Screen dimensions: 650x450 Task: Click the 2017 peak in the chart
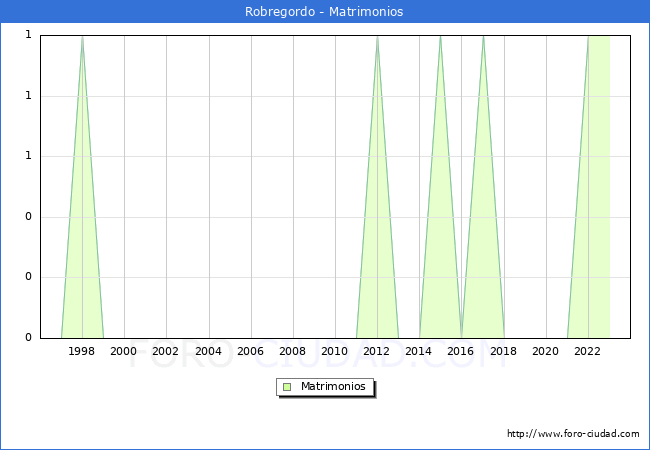click(483, 40)
